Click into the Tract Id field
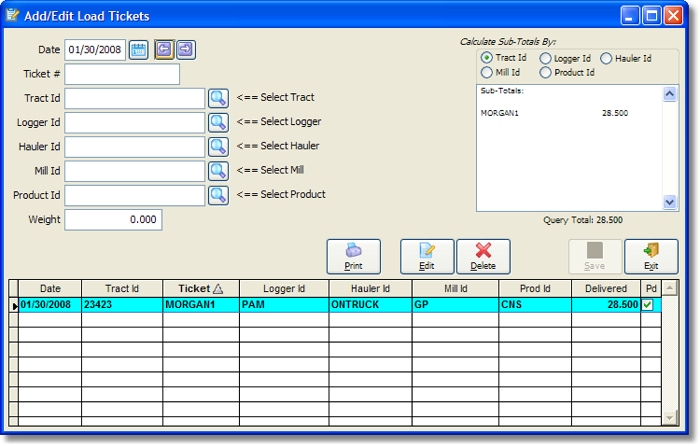 point(135,98)
